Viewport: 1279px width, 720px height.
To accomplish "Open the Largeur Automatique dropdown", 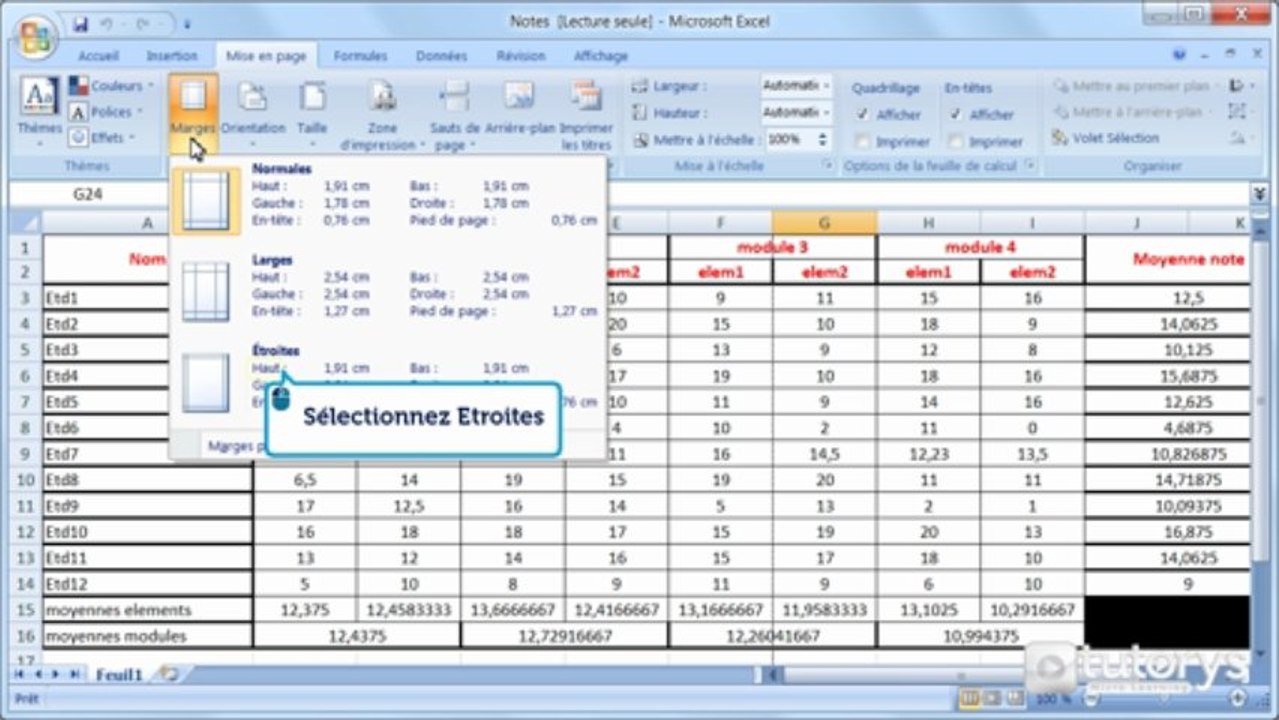I will tap(796, 86).
